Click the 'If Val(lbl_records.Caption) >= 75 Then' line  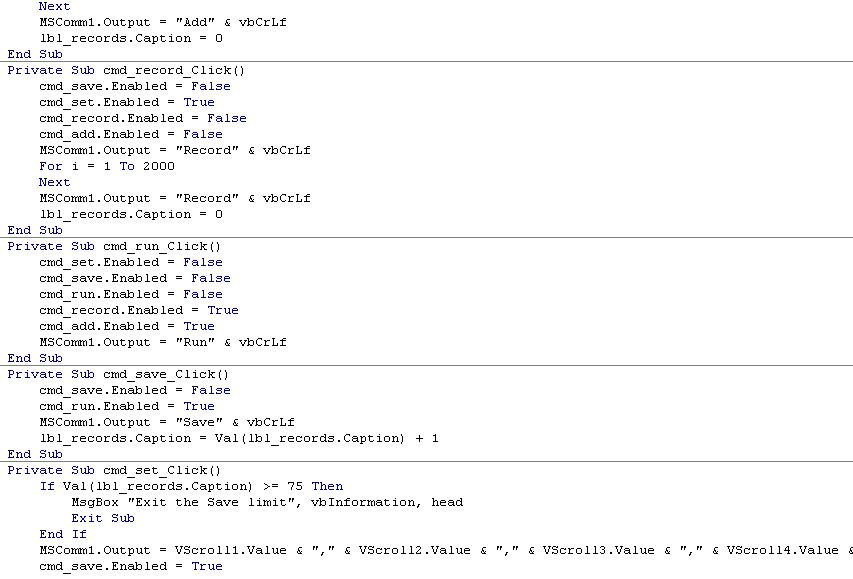[x=191, y=486]
